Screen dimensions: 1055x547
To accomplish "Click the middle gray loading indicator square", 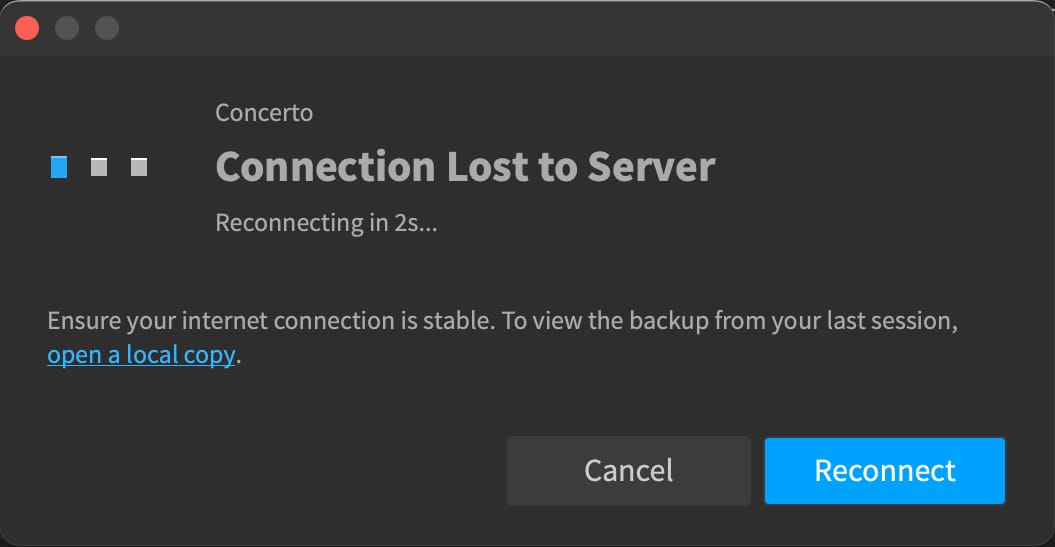I will click(x=99, y=167).
